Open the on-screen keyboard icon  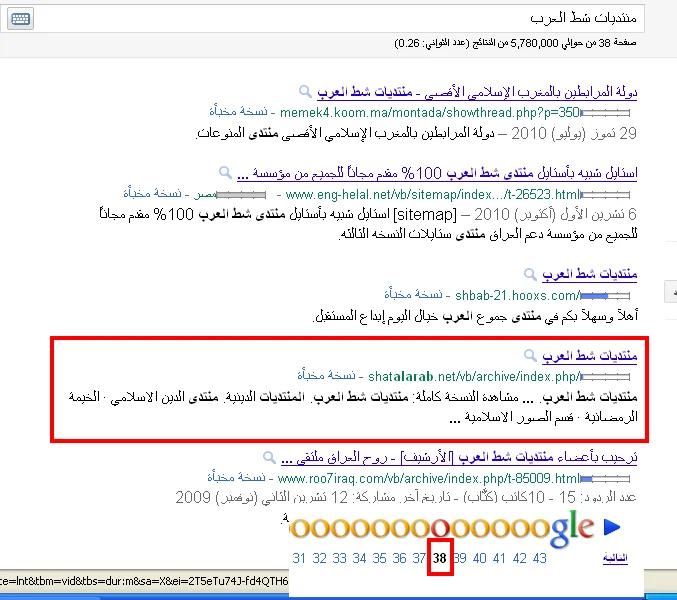20,19
